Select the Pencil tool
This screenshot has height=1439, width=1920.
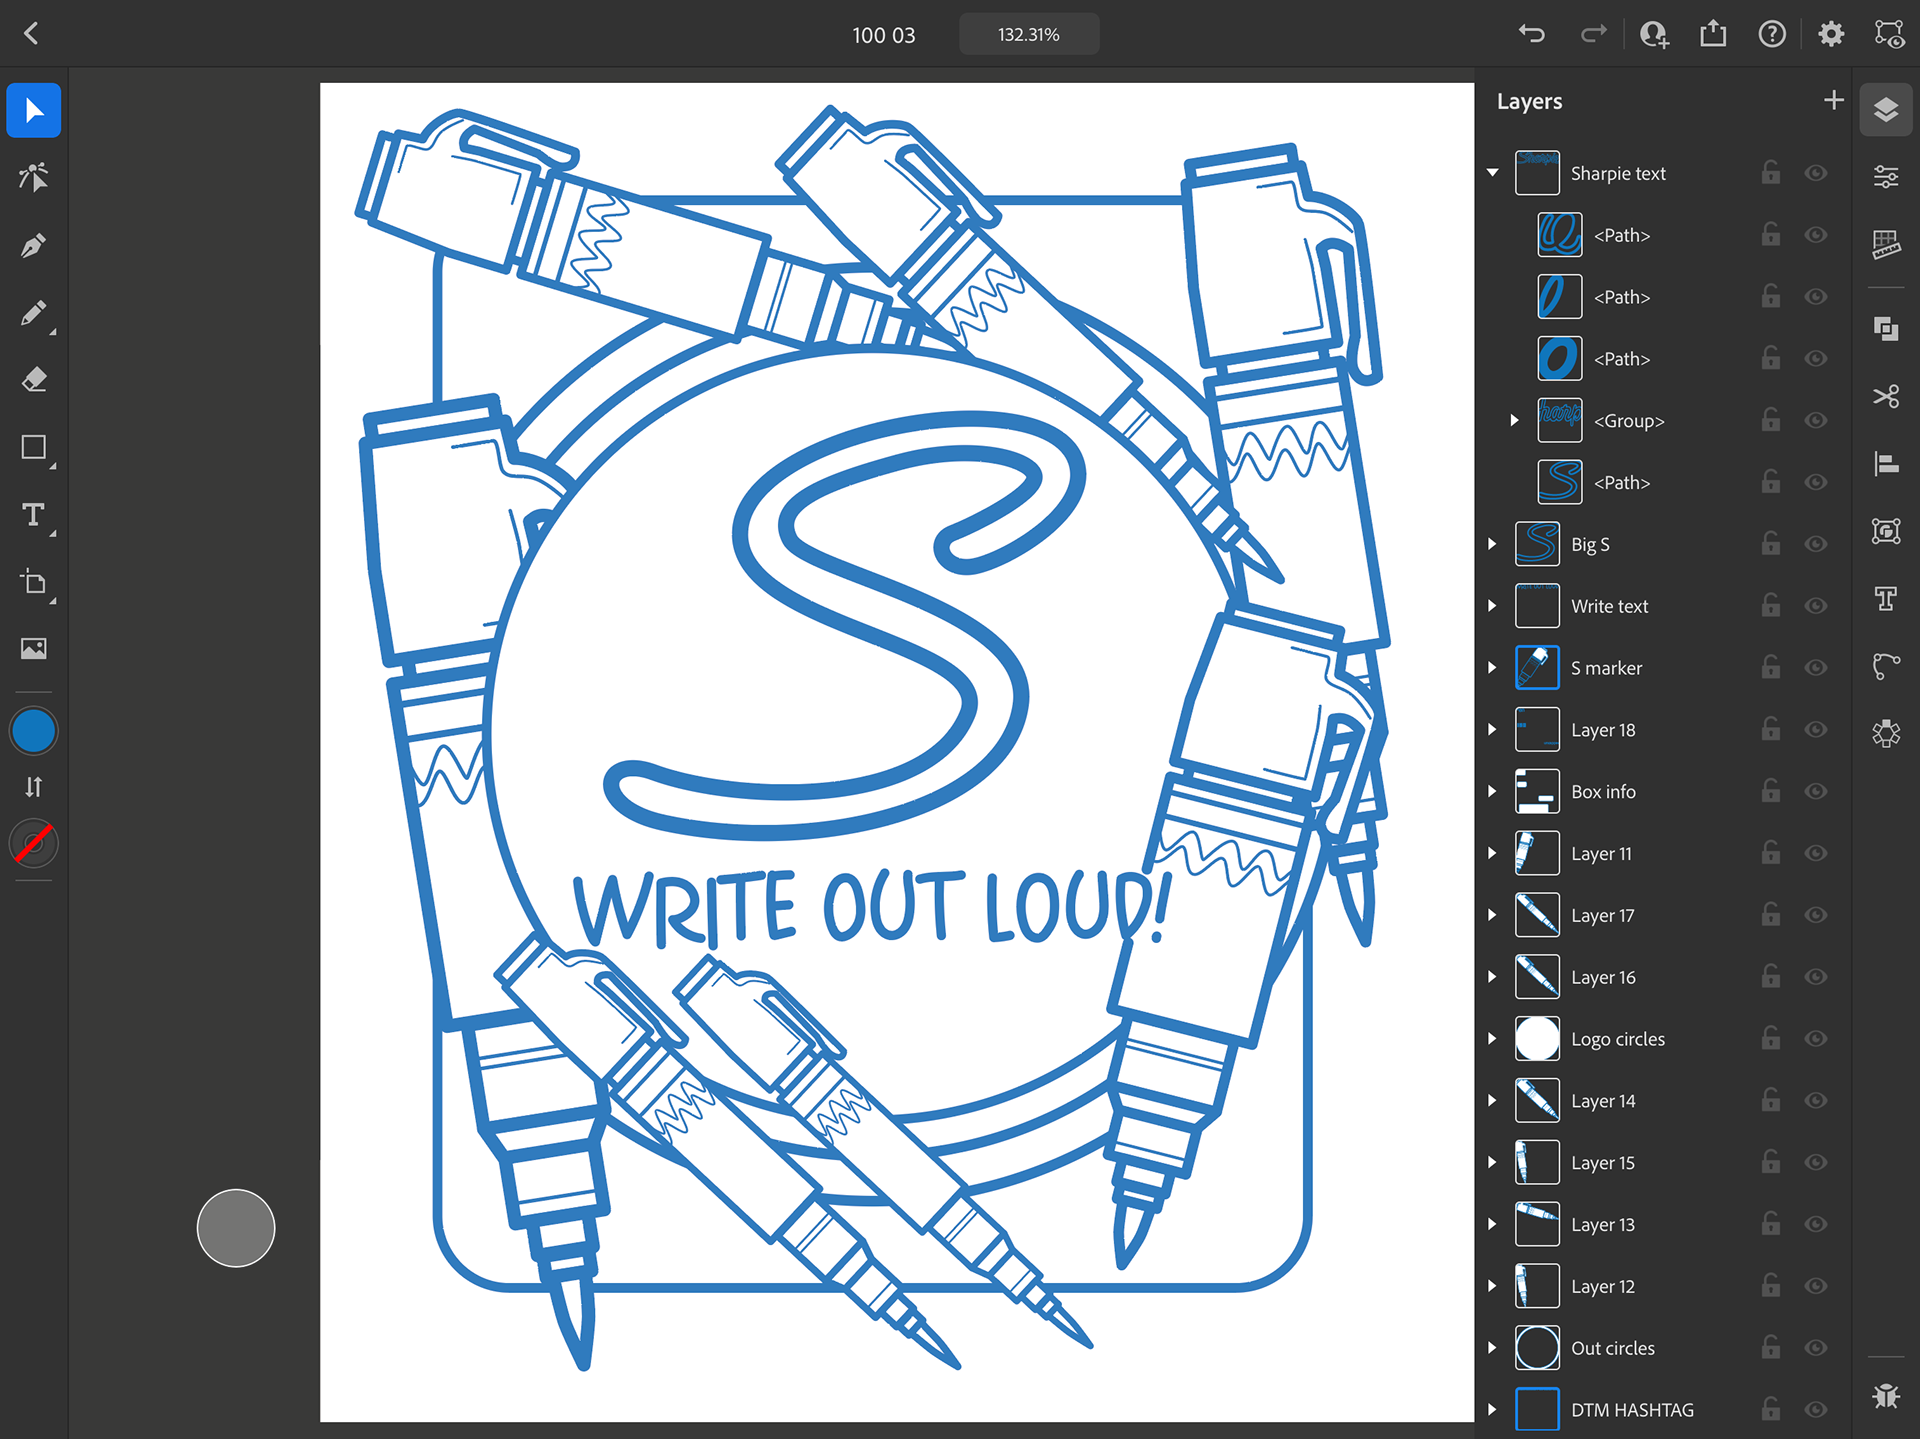[34, 313]
